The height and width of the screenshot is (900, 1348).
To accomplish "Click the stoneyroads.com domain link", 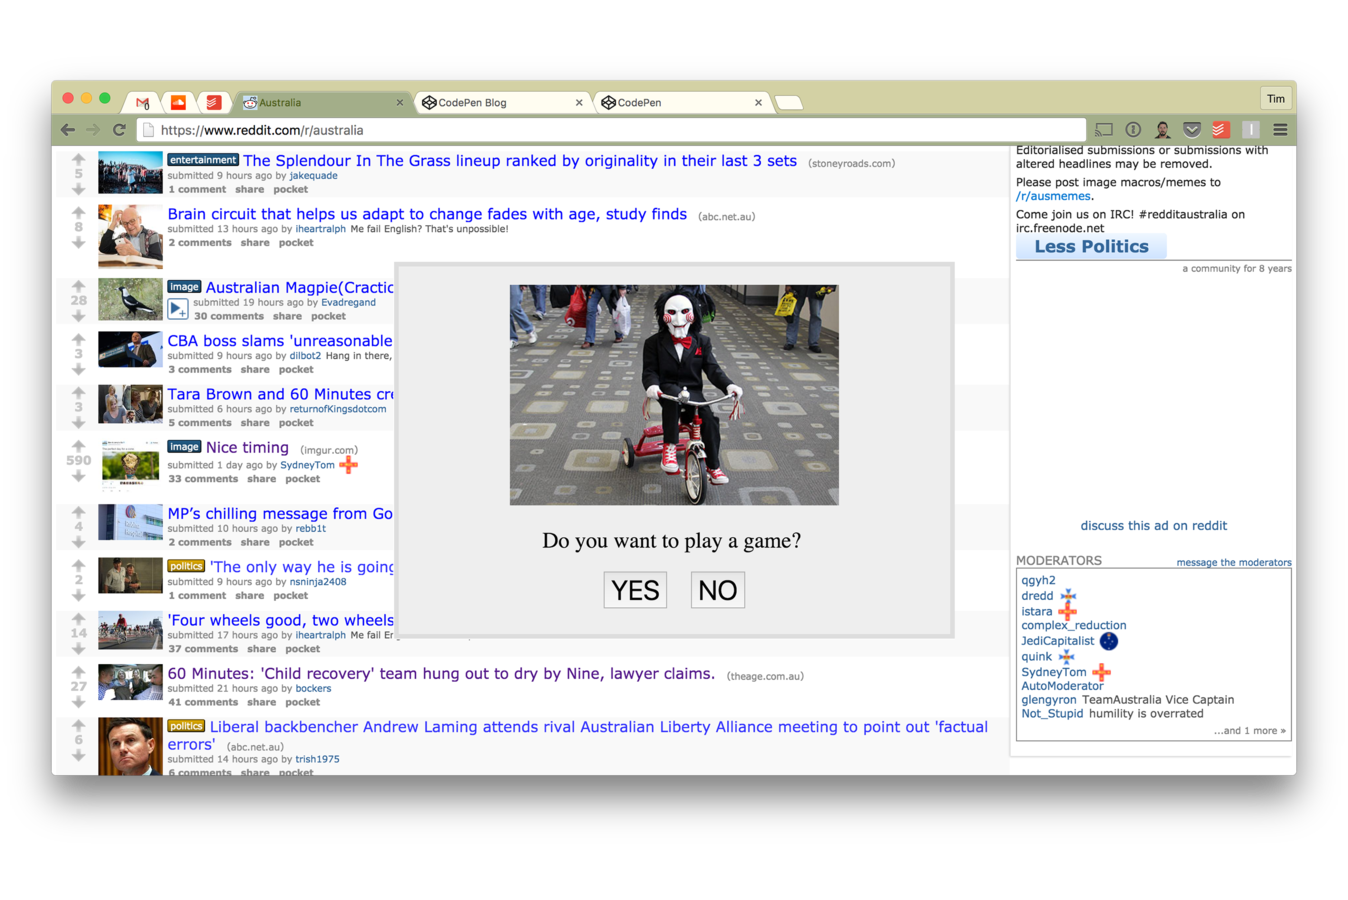I will pyautogui.click(x=851, y=164).
